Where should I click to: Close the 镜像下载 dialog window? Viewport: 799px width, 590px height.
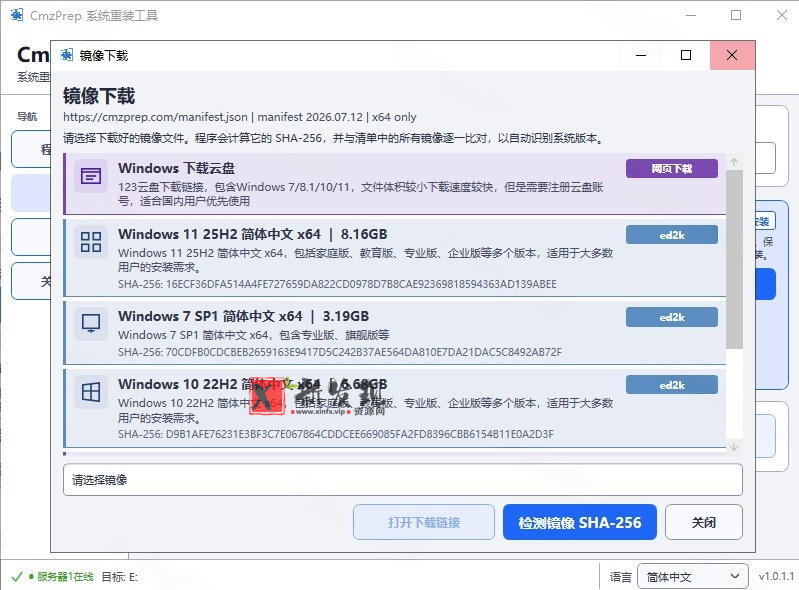coord(732,55)
